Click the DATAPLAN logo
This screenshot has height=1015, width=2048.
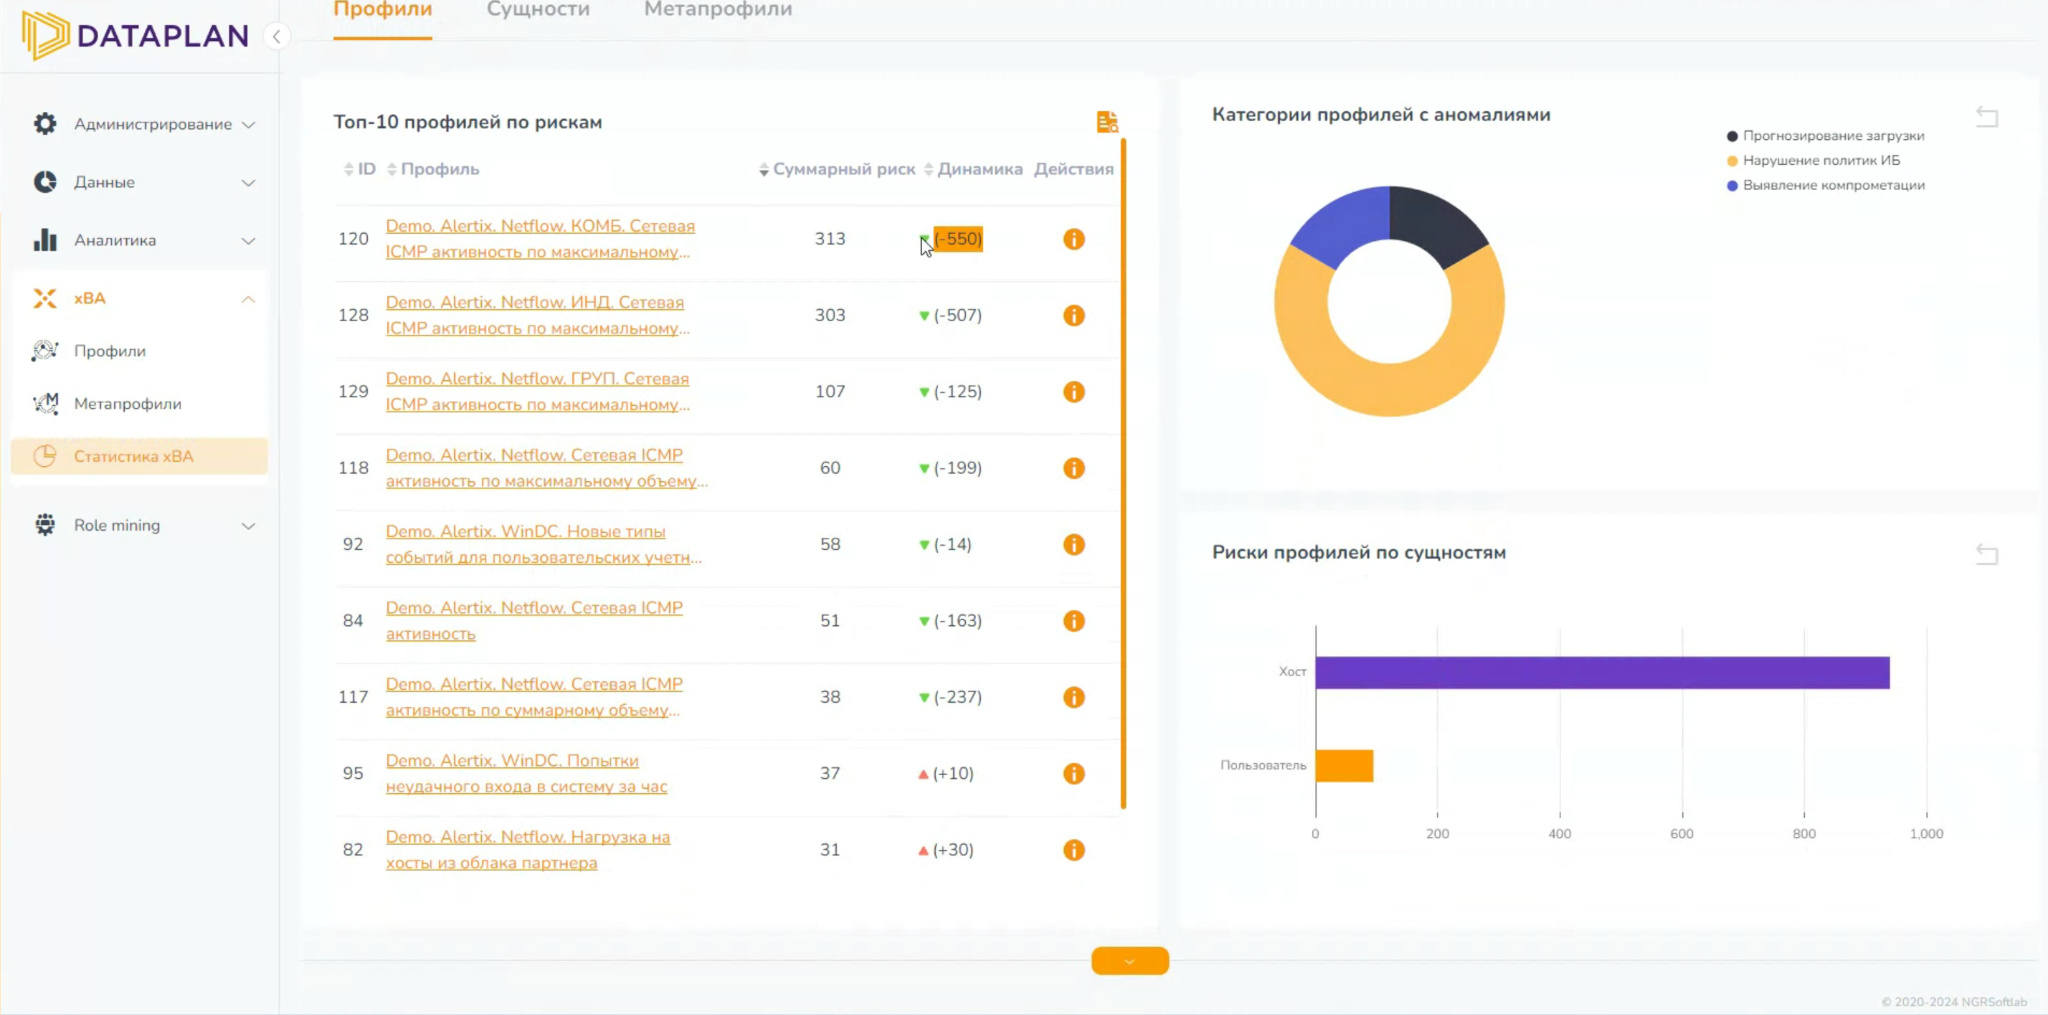coord(136,36)
